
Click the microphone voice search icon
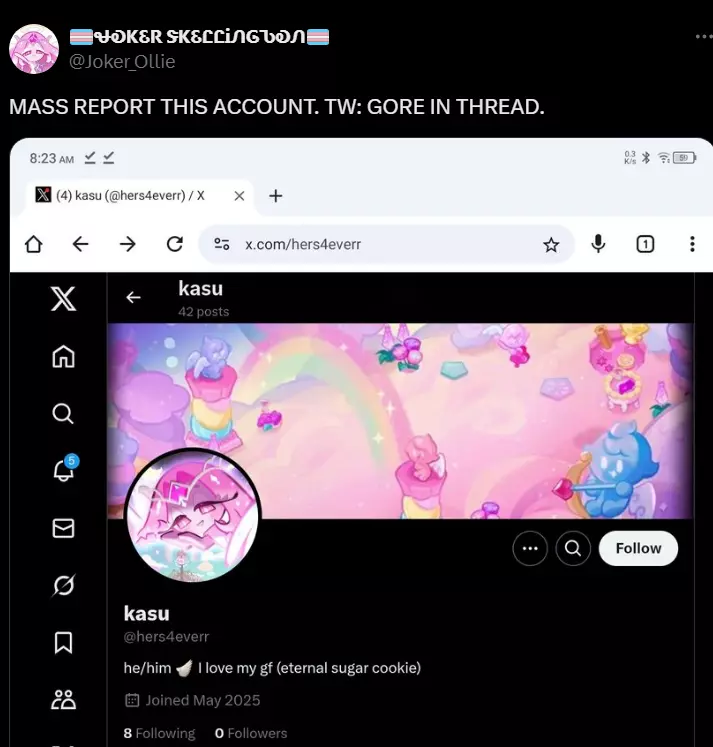coord(598,244)
